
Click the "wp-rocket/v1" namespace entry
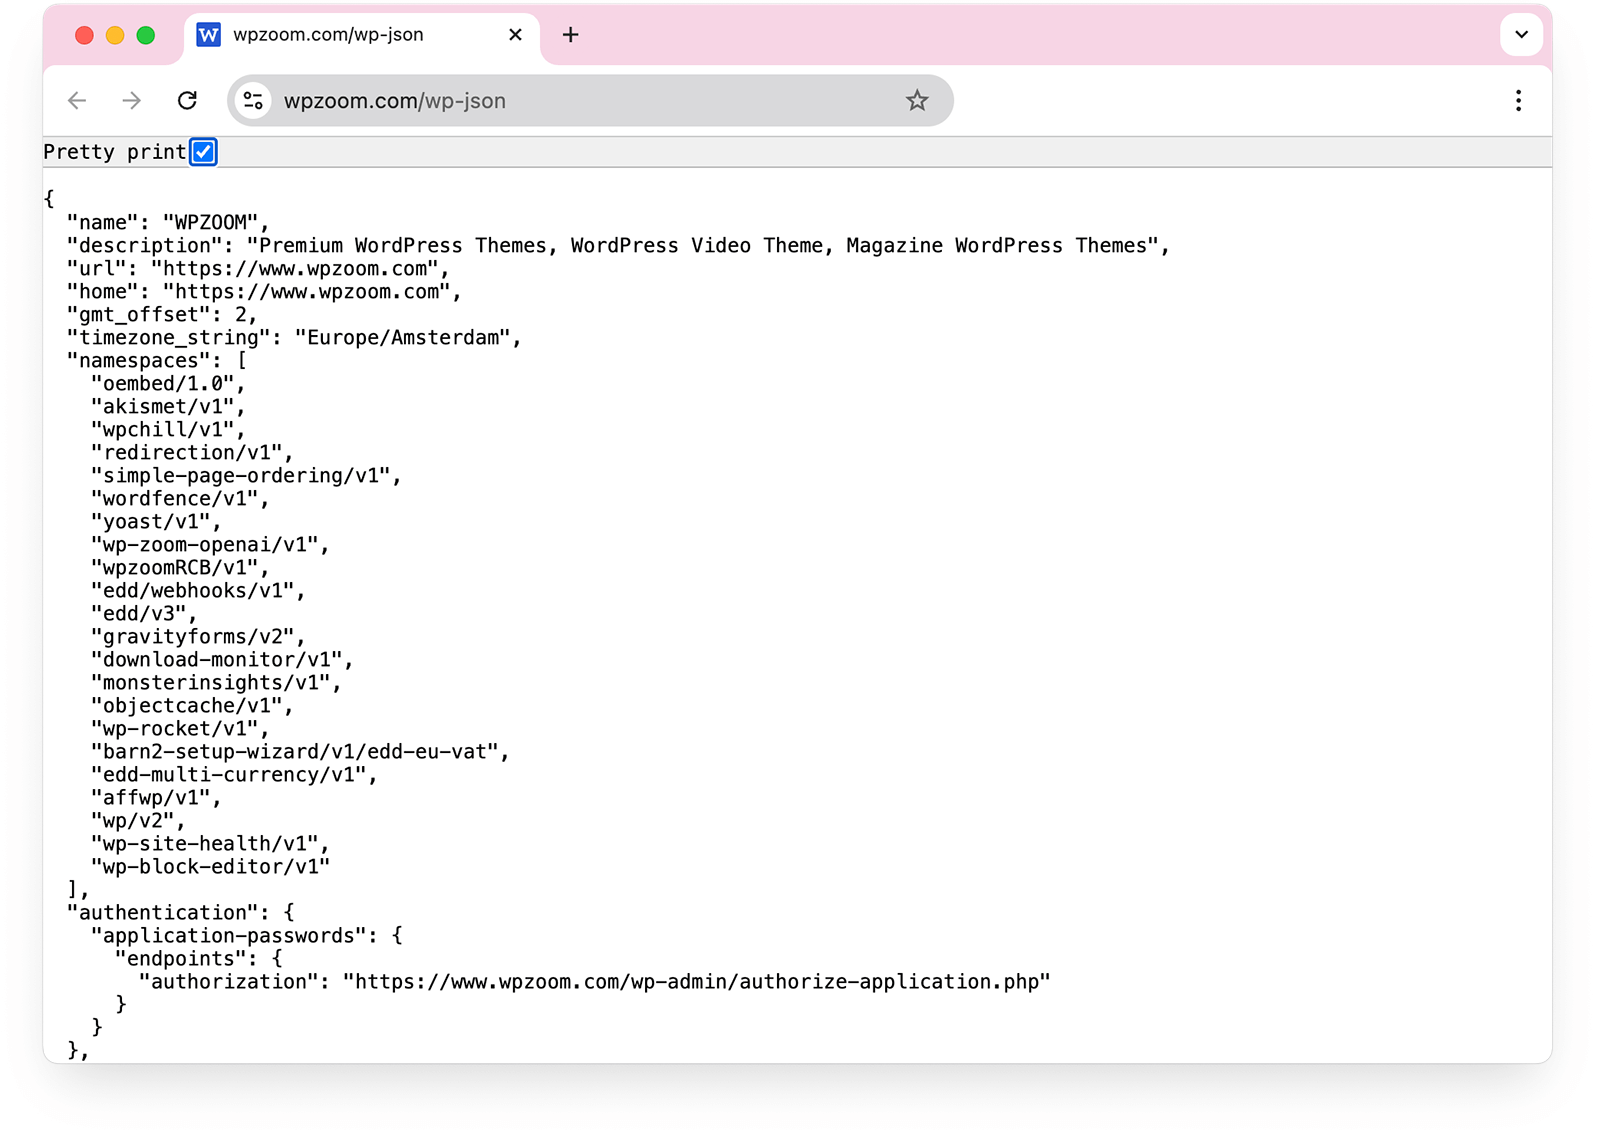179,729
